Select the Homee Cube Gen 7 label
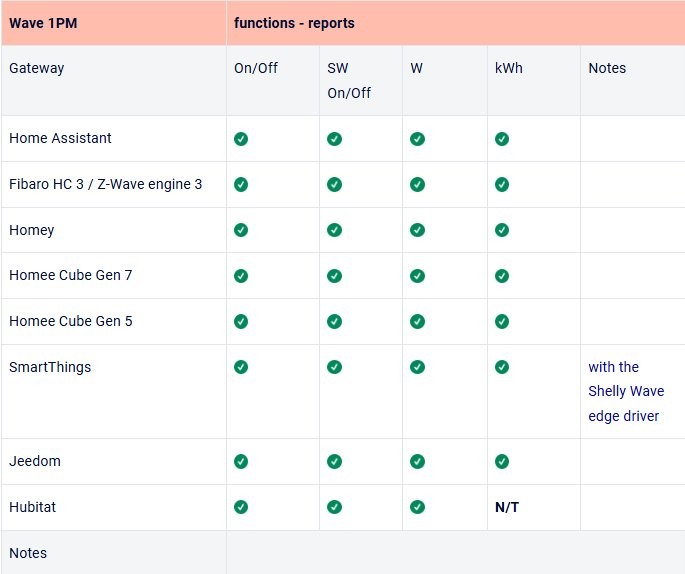Viewport: 685px width, 574px height. pyautogui.click(x=71, y=275)
